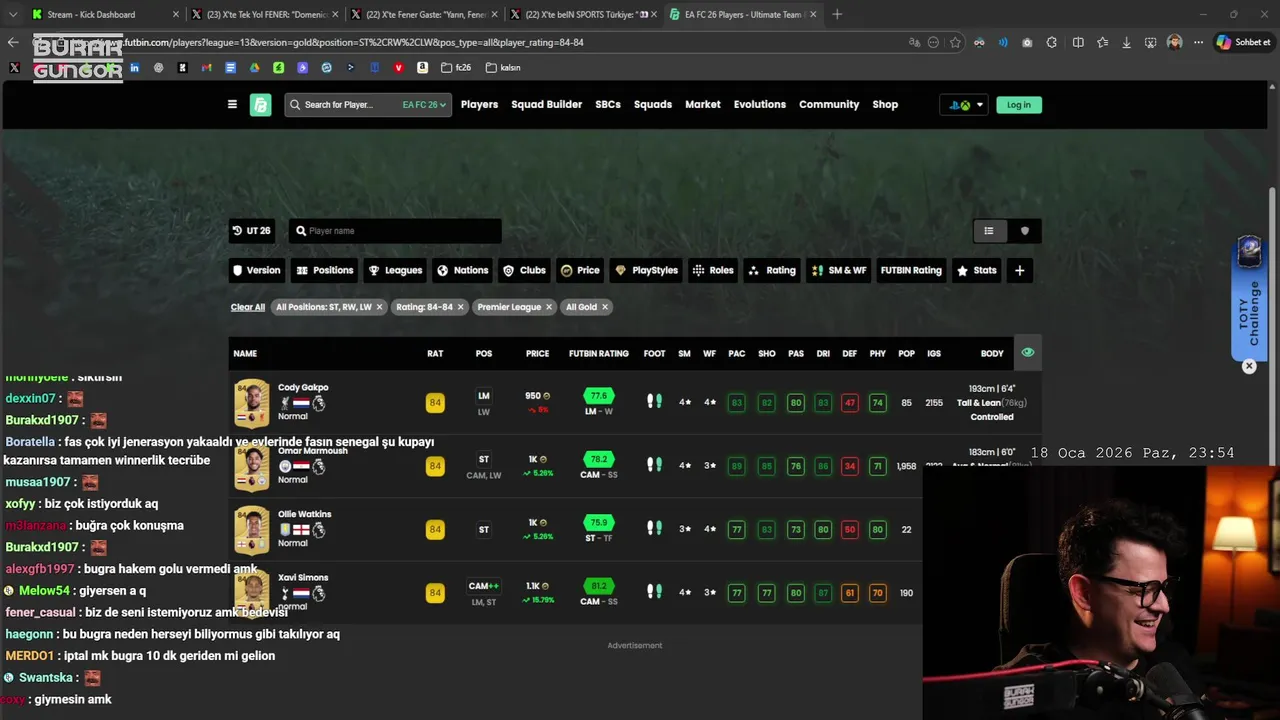Open the Community menu
This screenshot has width=1280, height=720.
829,105
